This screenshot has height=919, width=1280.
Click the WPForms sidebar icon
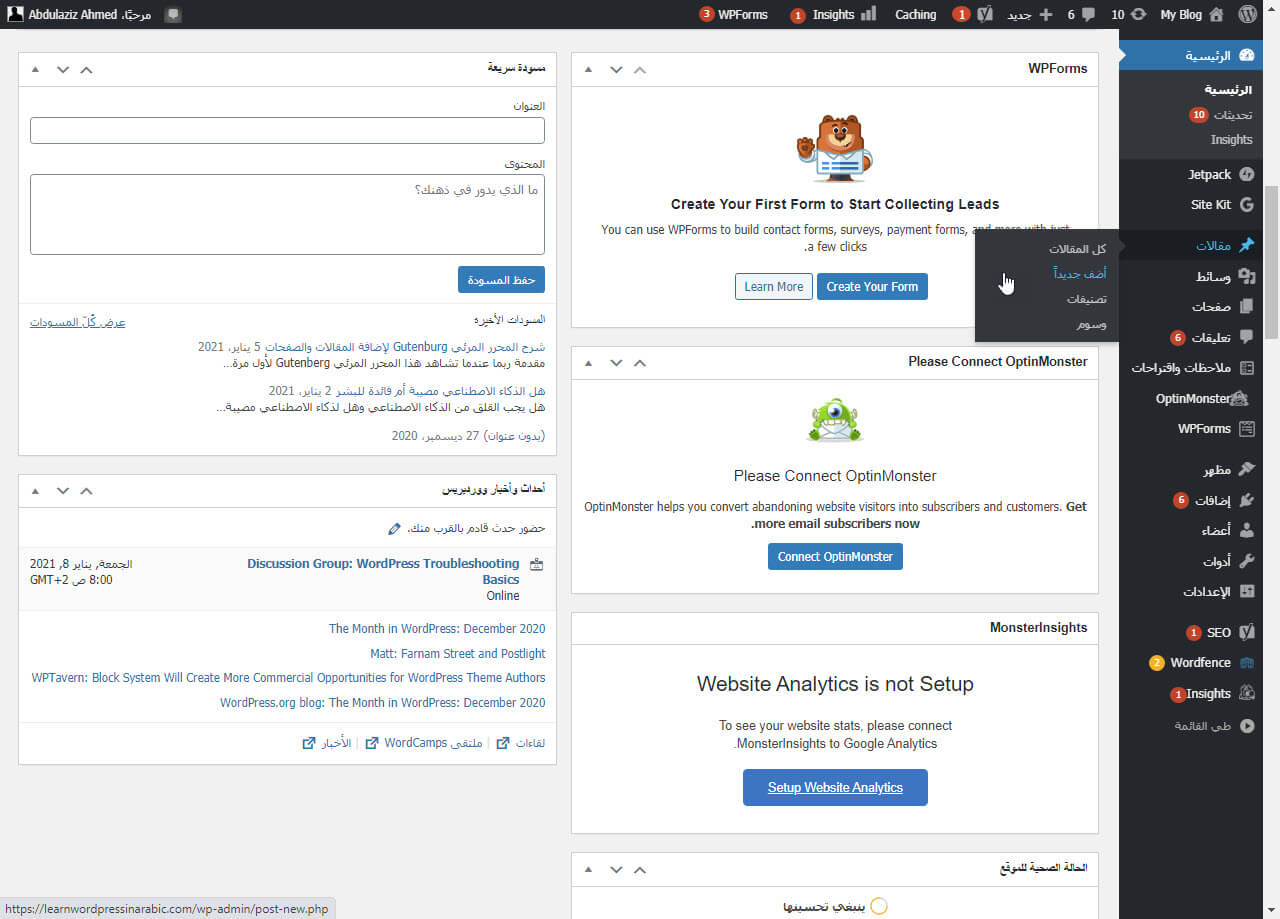click(x=1246, y=428)
